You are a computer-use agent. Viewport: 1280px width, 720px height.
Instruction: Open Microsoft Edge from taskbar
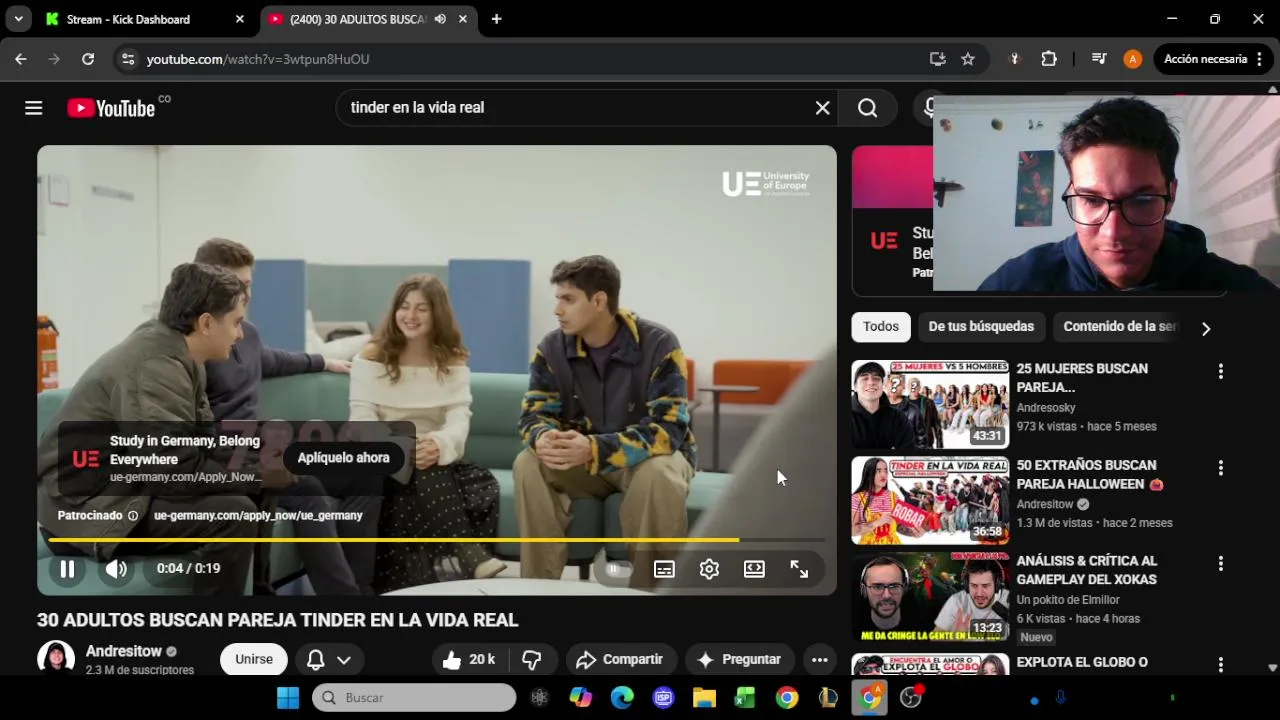point(622,698)
